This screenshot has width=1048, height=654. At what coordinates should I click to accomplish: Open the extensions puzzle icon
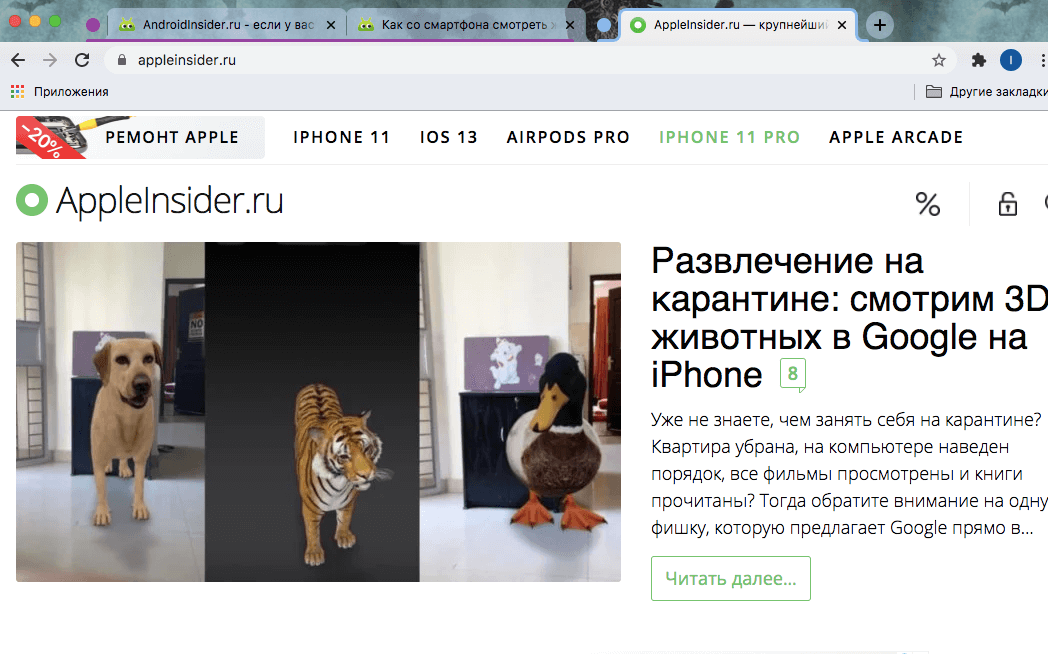[x=978, y=60]
